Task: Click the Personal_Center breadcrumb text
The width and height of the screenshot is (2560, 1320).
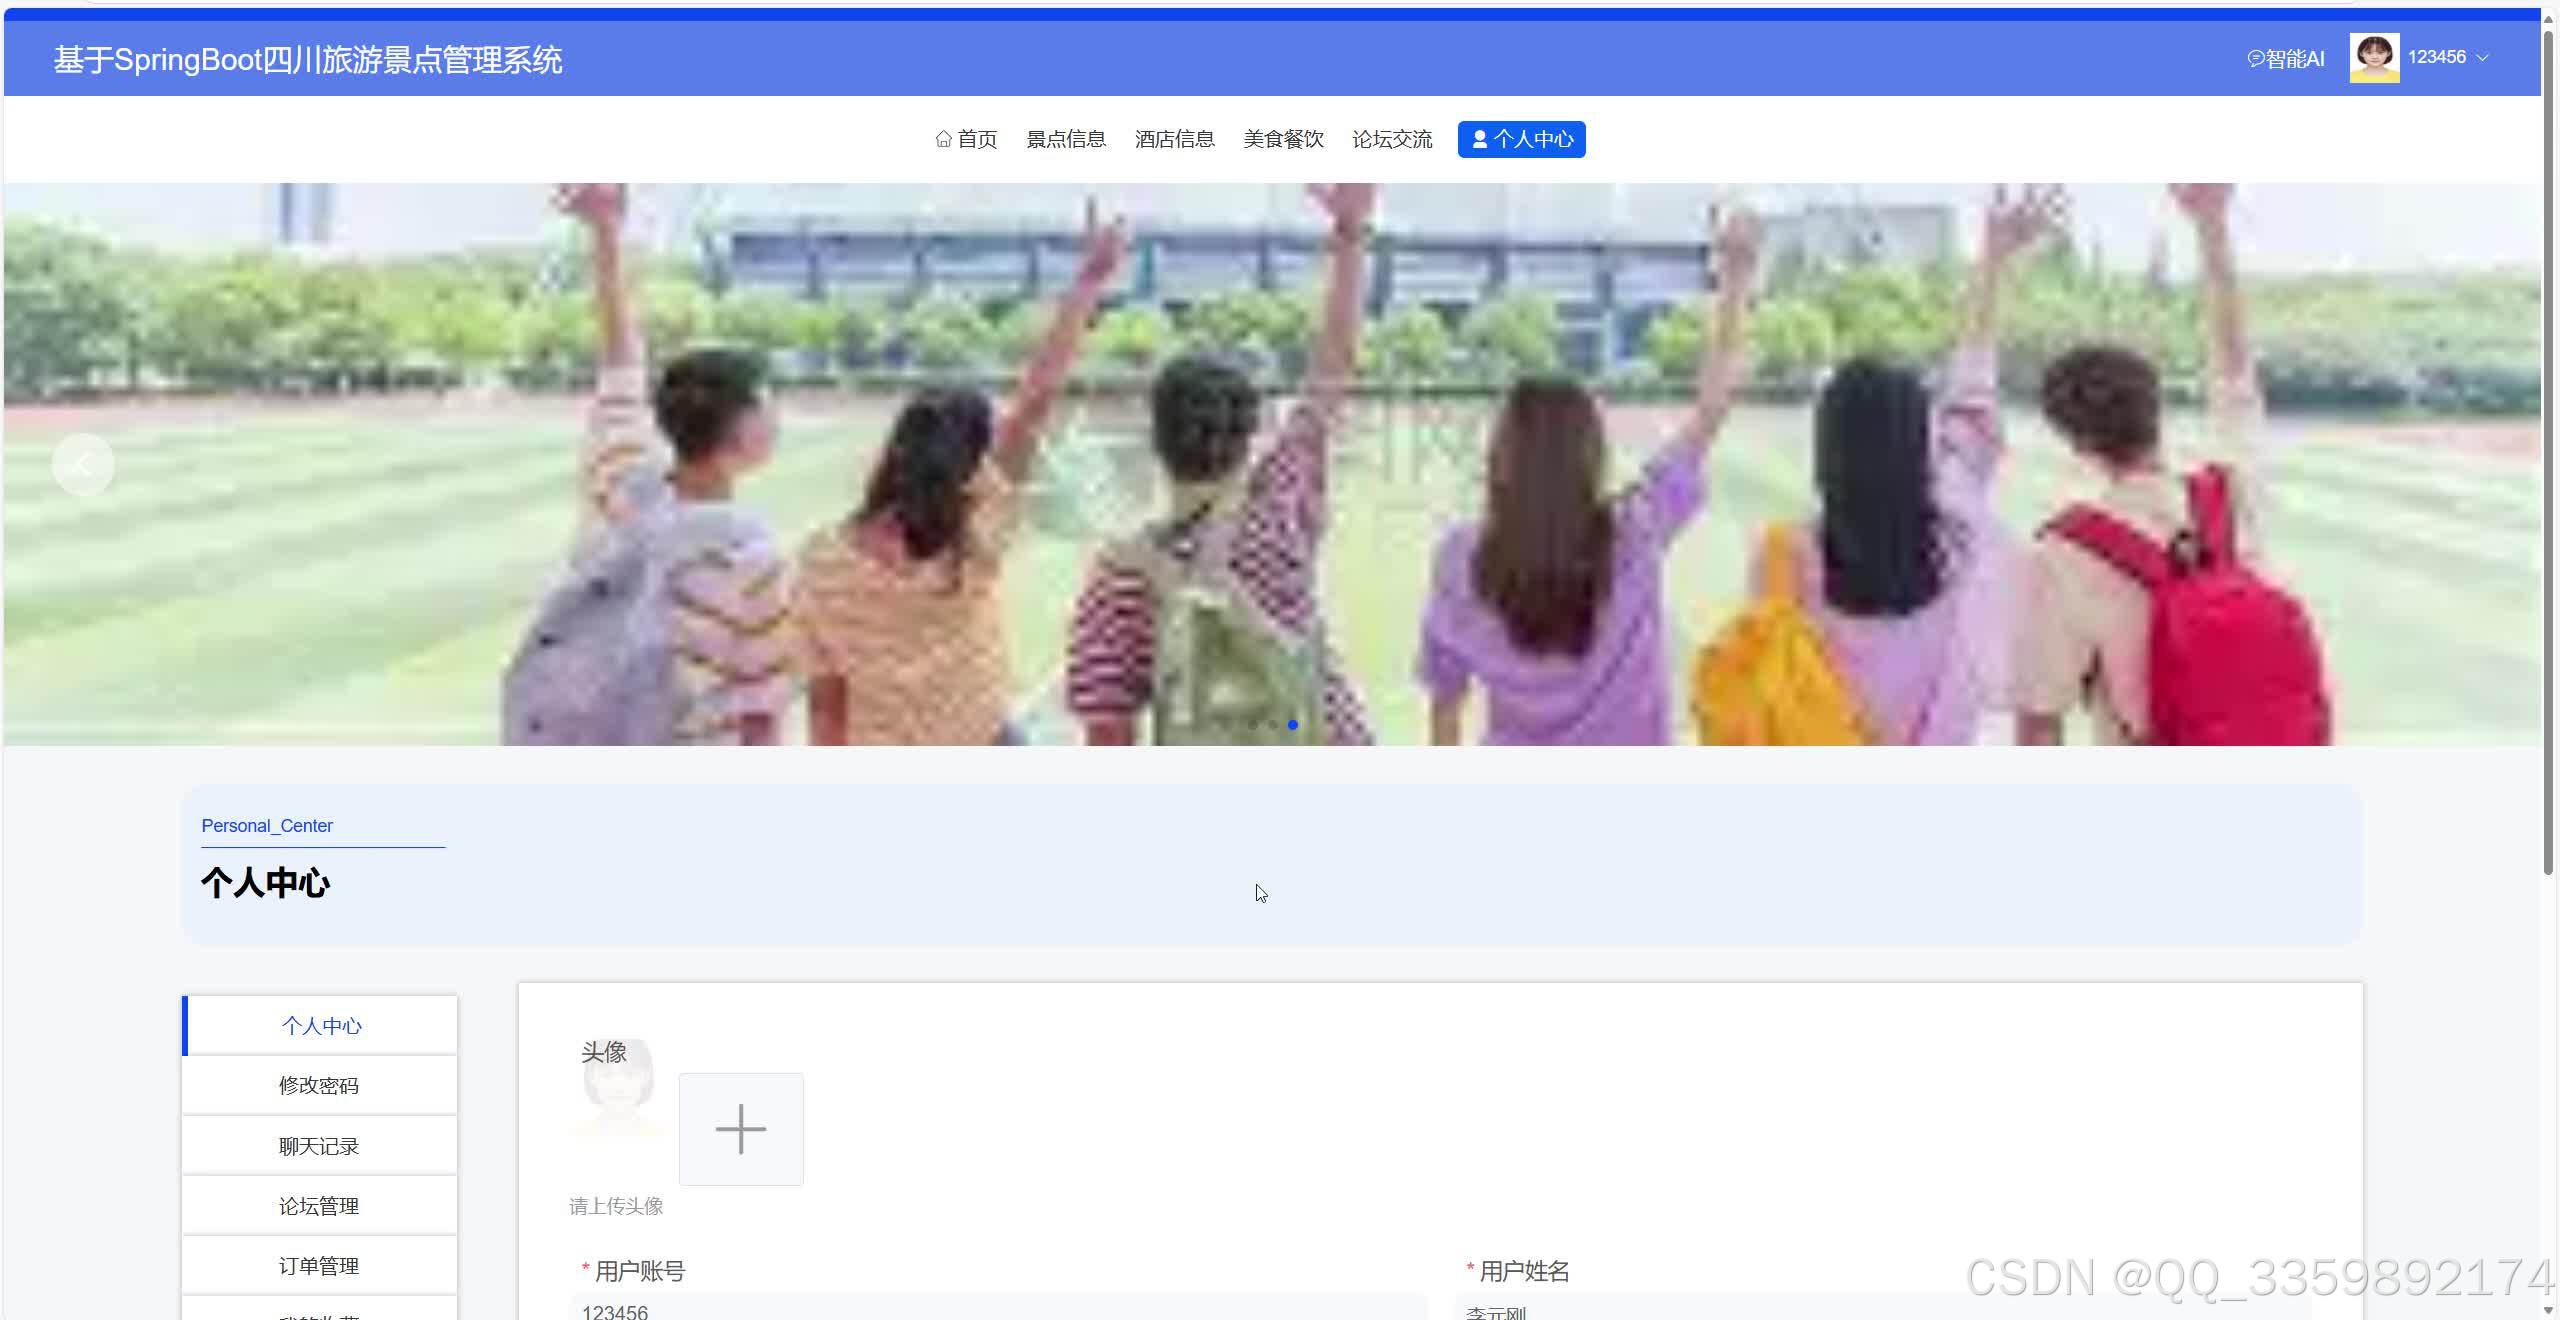Action: pos(267,826)
